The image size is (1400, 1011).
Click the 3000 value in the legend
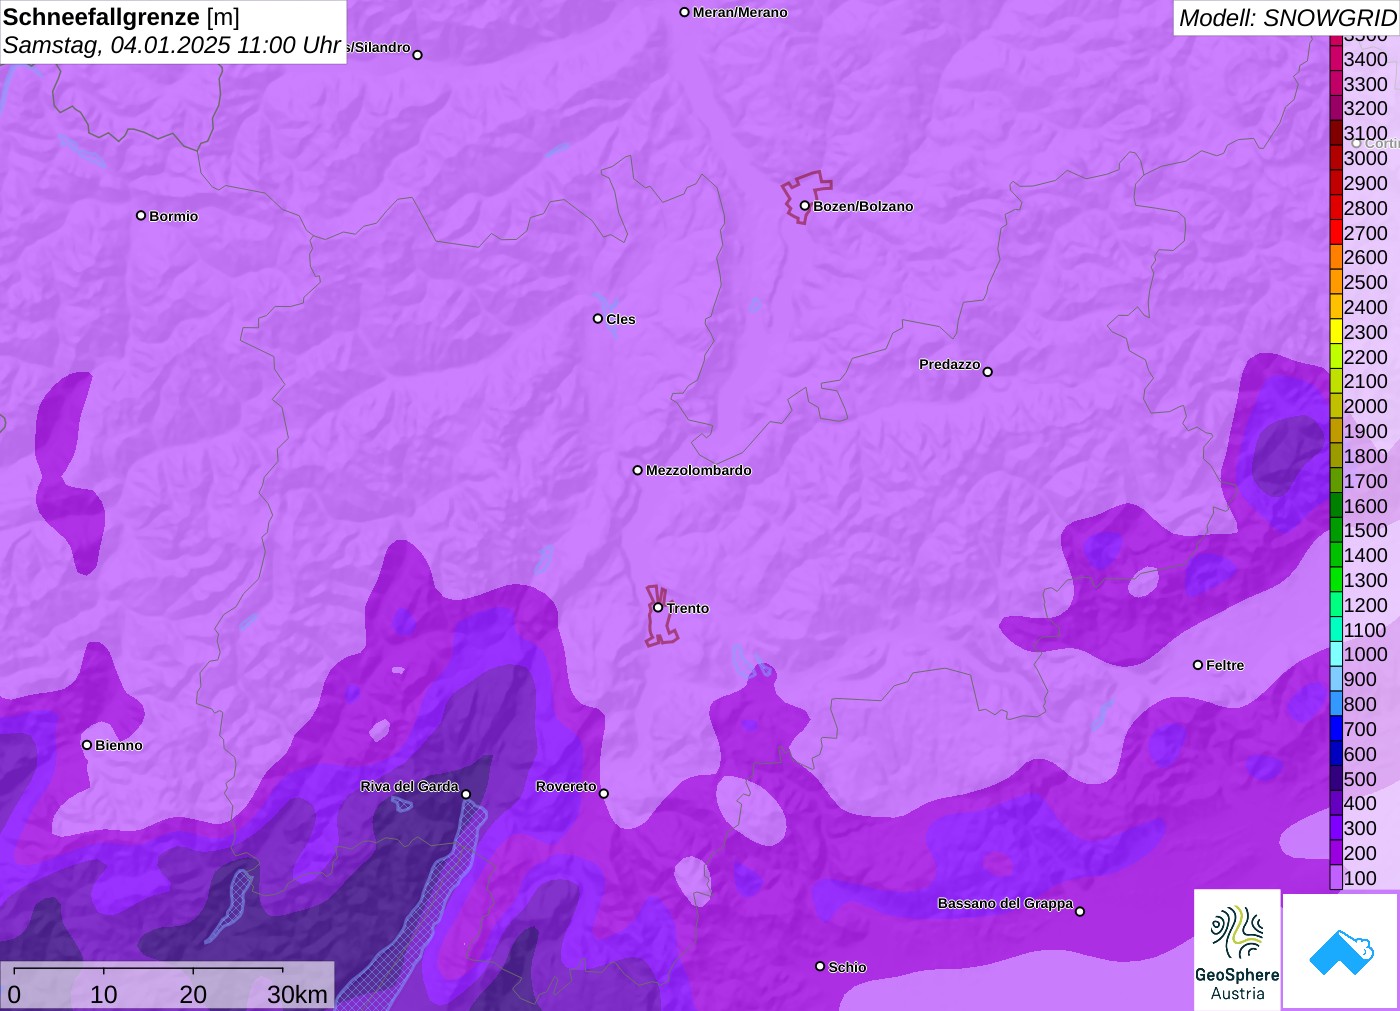click(1365, 158)
